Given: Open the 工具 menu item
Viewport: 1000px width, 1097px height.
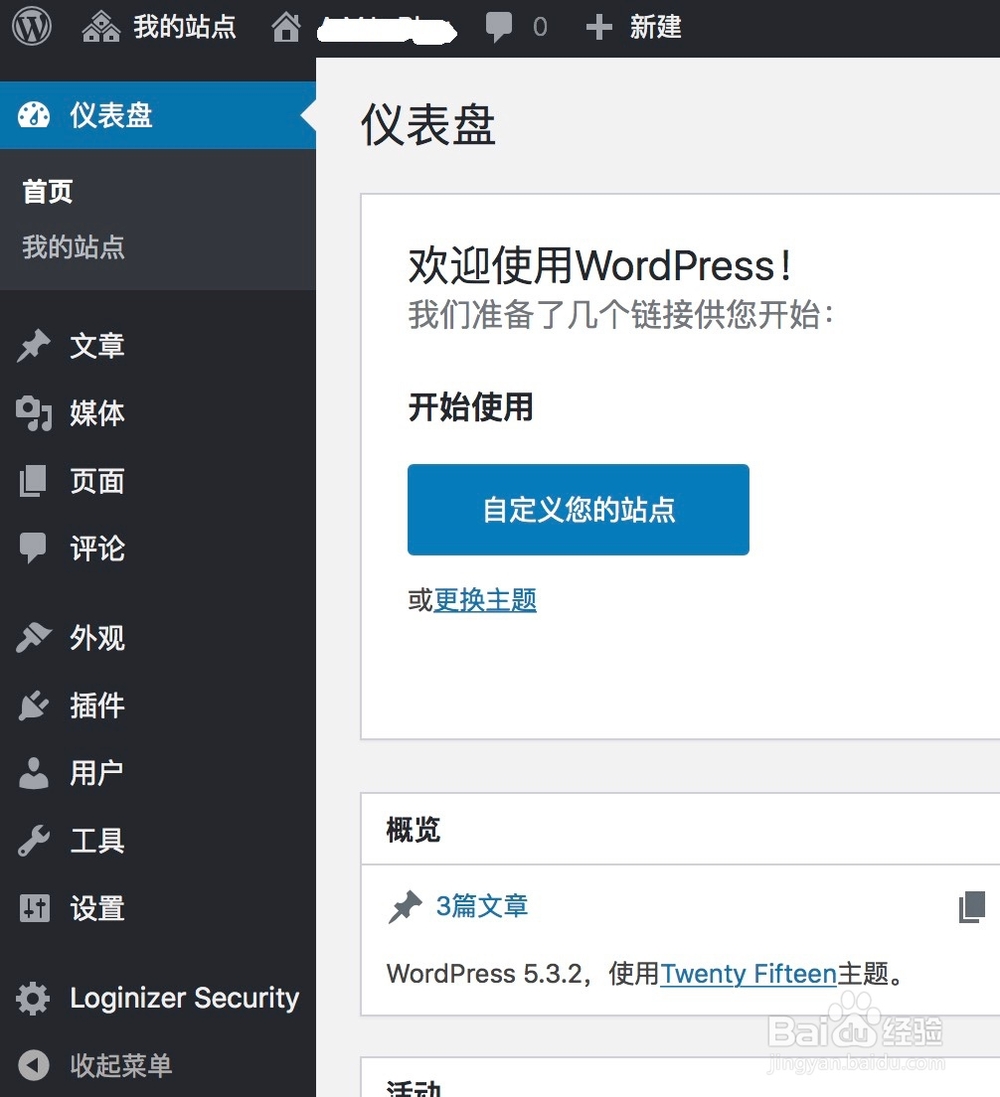Looking at the screenshot, I should pos(158,840).
